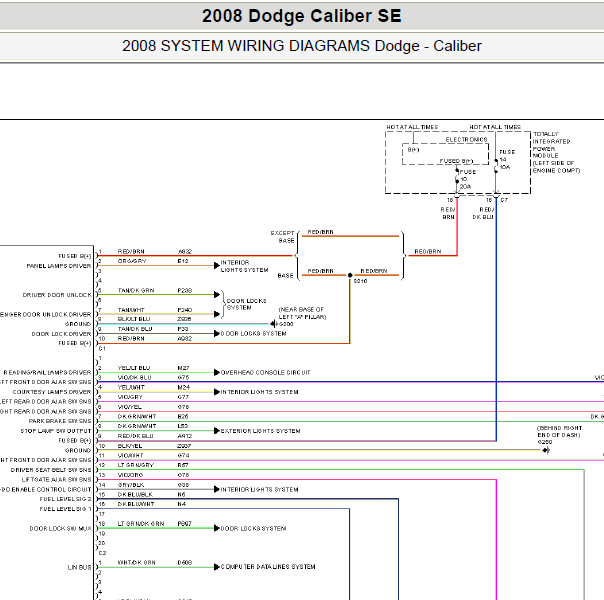The image size is (604, 600).
Task: Click the 'S210' splice label
Action: (x=360, y=281)
